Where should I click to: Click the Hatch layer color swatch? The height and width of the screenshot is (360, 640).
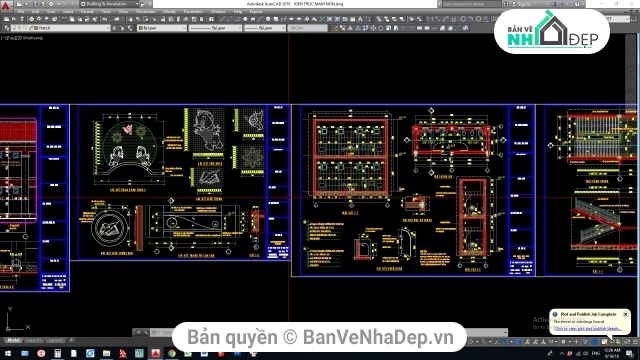[36, 28]
